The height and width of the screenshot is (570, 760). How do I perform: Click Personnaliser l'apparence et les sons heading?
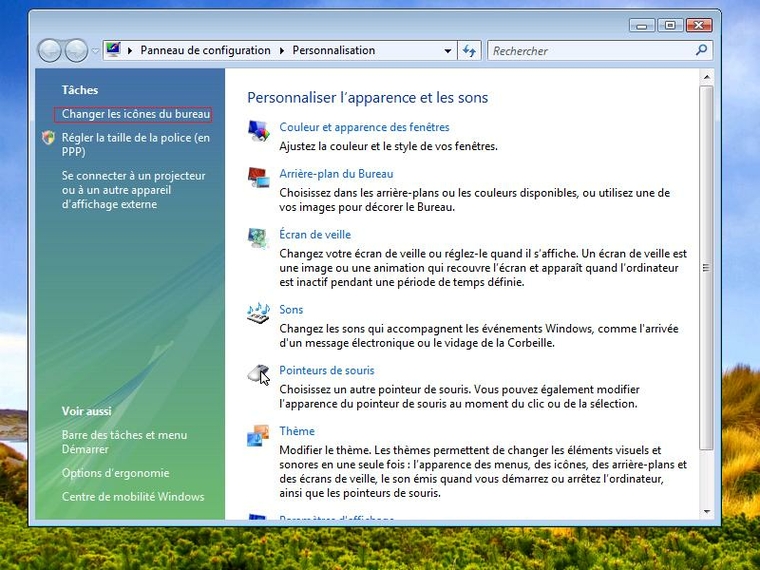coord(367,97)
